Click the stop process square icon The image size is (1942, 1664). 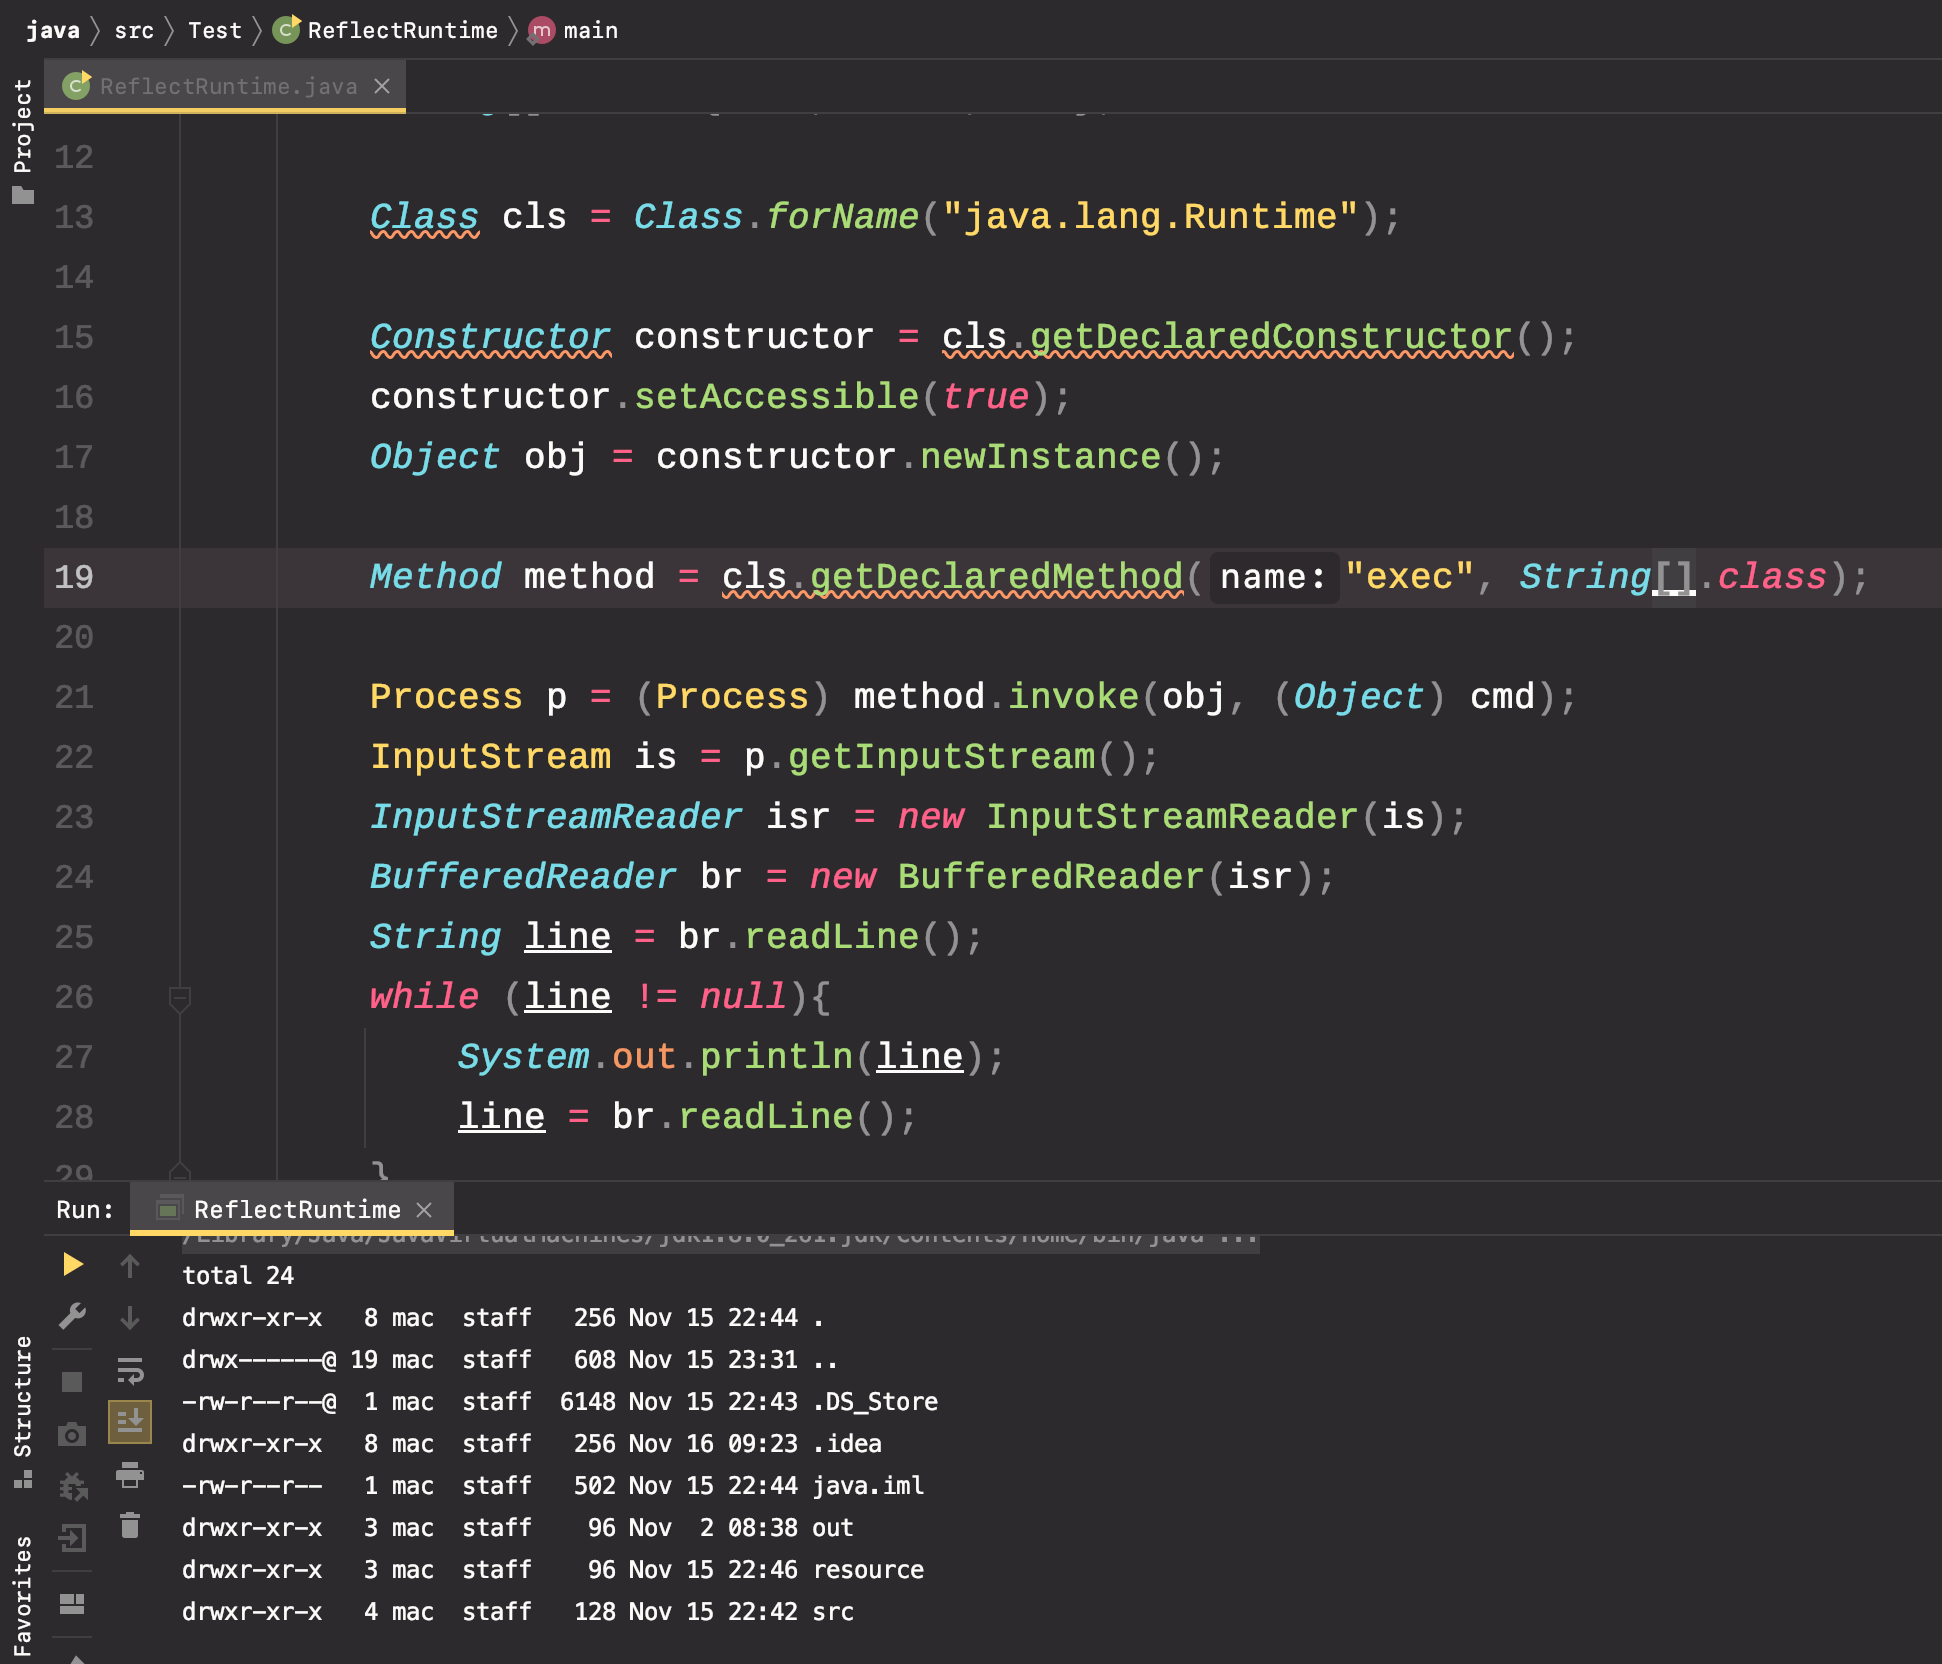[72, 1381]
